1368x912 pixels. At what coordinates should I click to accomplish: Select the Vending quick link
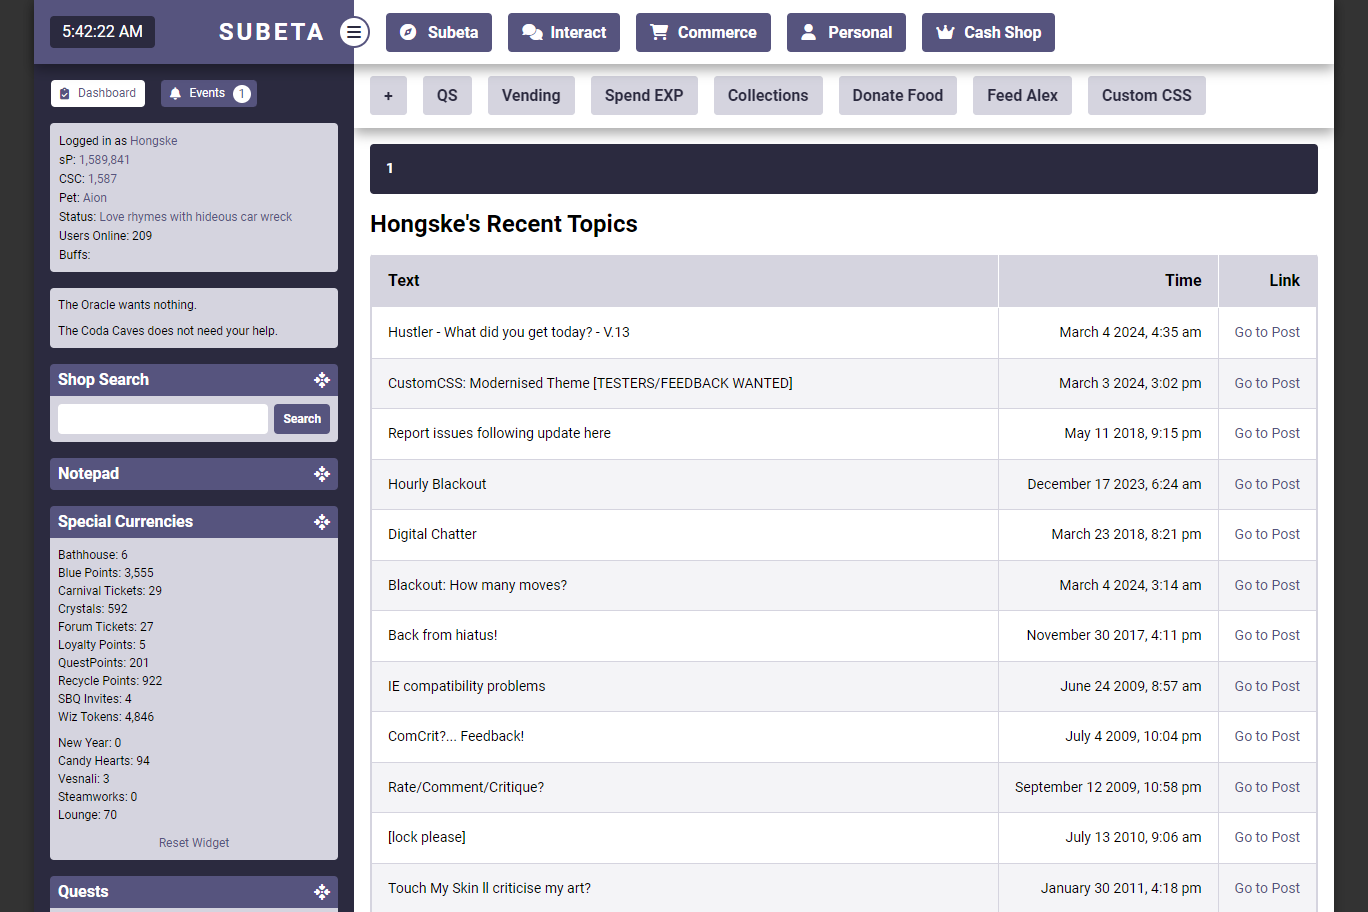(x=531, y=96)
